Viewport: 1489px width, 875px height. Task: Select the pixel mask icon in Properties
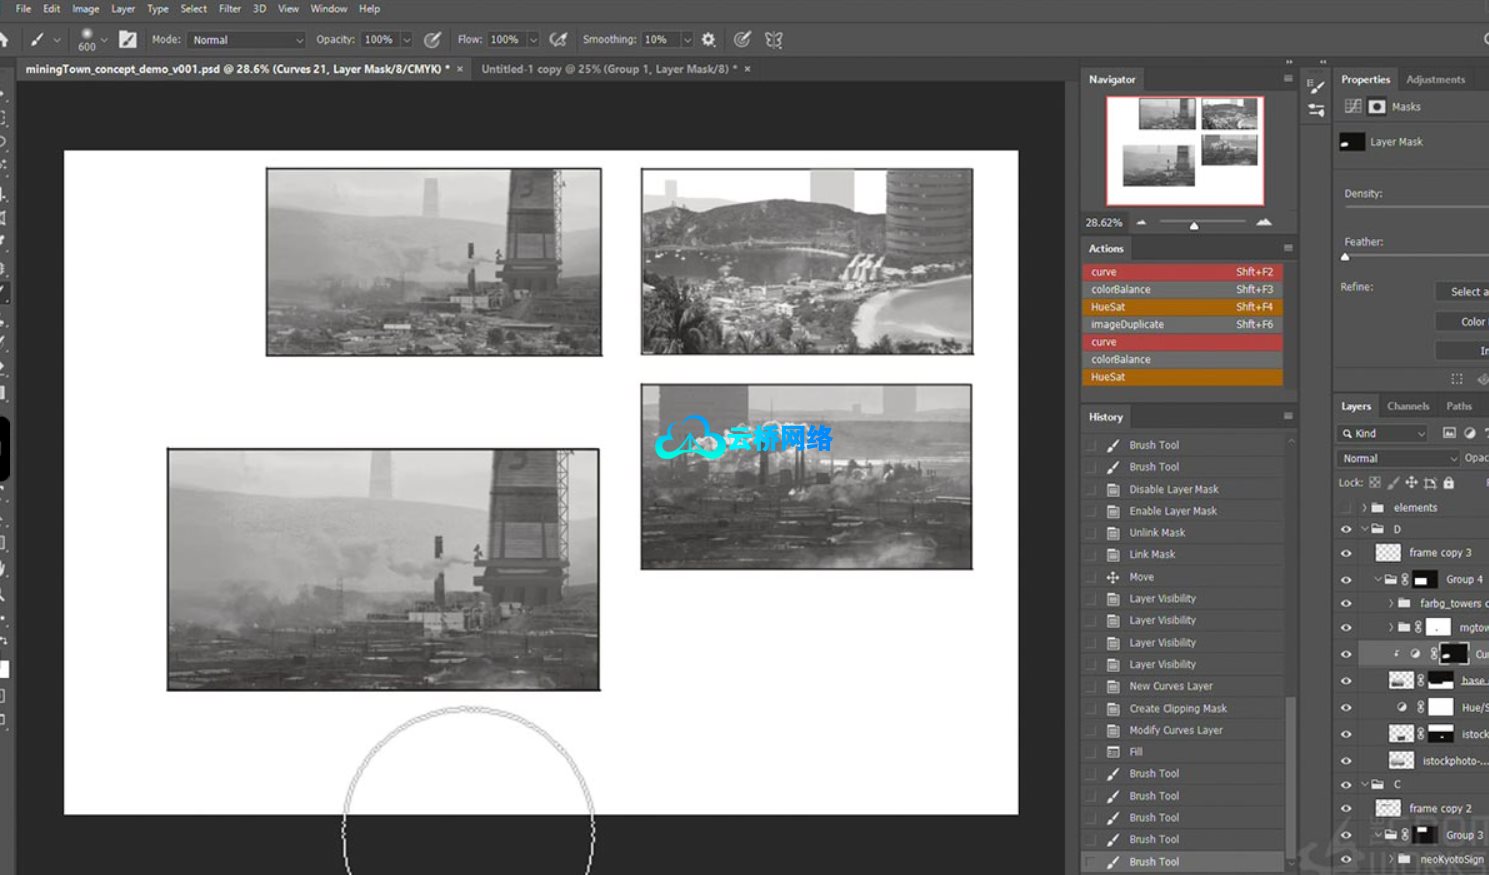[x=1377, y=107]
